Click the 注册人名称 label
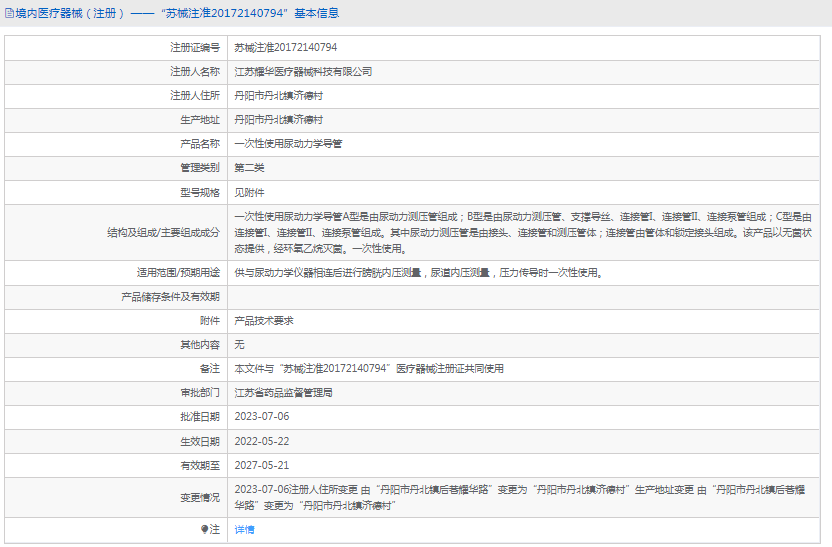Image resolution: width=832 pixels, height=547 pixels. (195, 72)
